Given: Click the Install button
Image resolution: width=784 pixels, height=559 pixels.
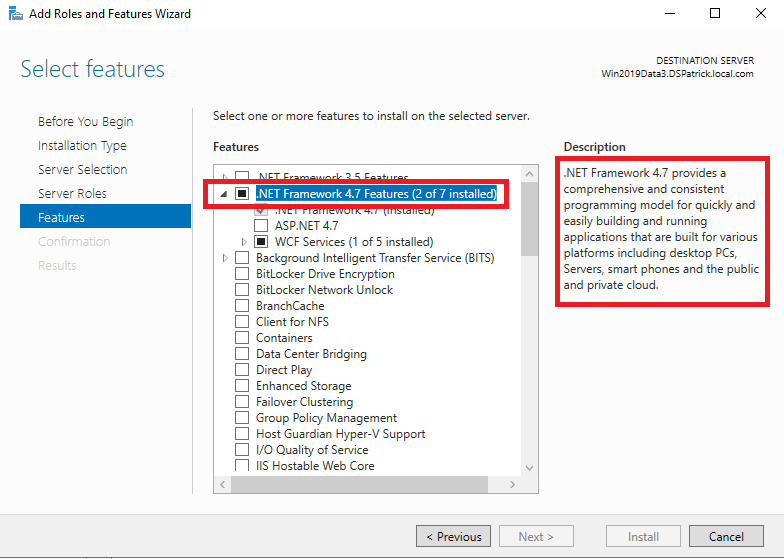Looking at the screenshot, I should pyautogui.click(x=644, y=536).
